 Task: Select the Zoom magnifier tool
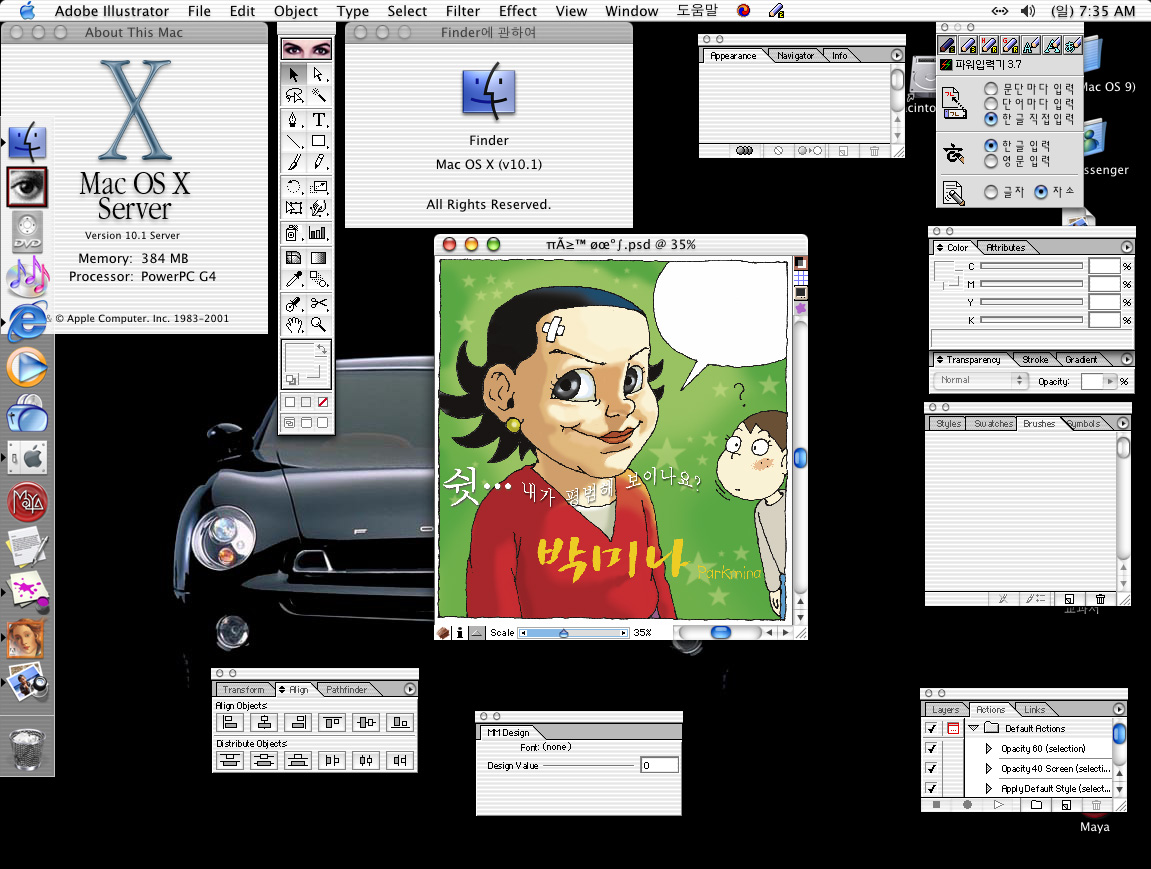pyautogui.click(x=319, y=324)
